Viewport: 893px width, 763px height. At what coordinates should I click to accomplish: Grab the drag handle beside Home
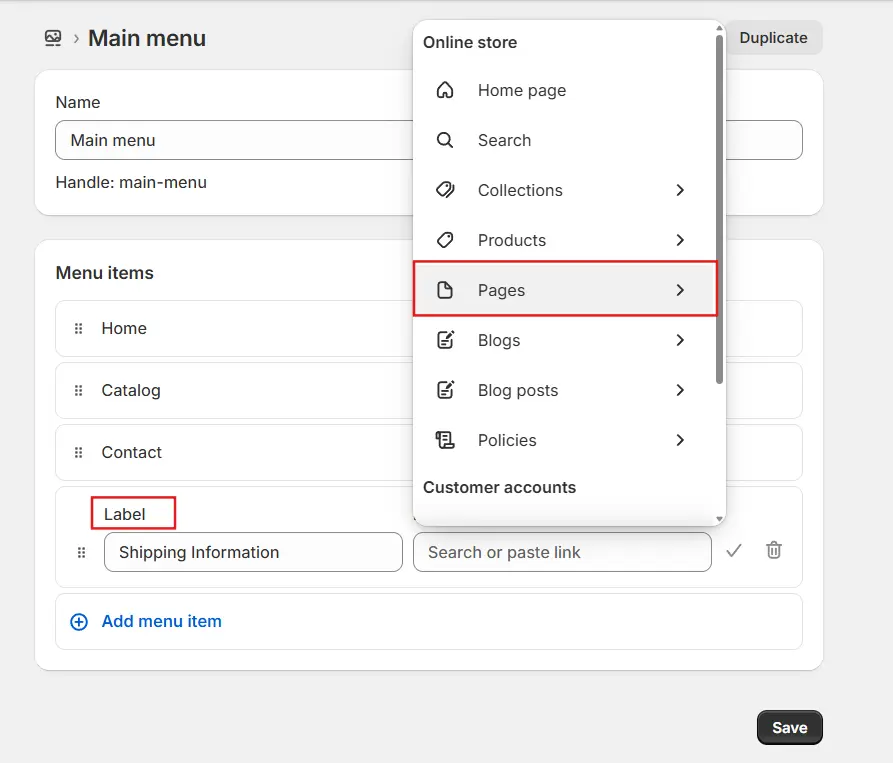coord(78,328)
